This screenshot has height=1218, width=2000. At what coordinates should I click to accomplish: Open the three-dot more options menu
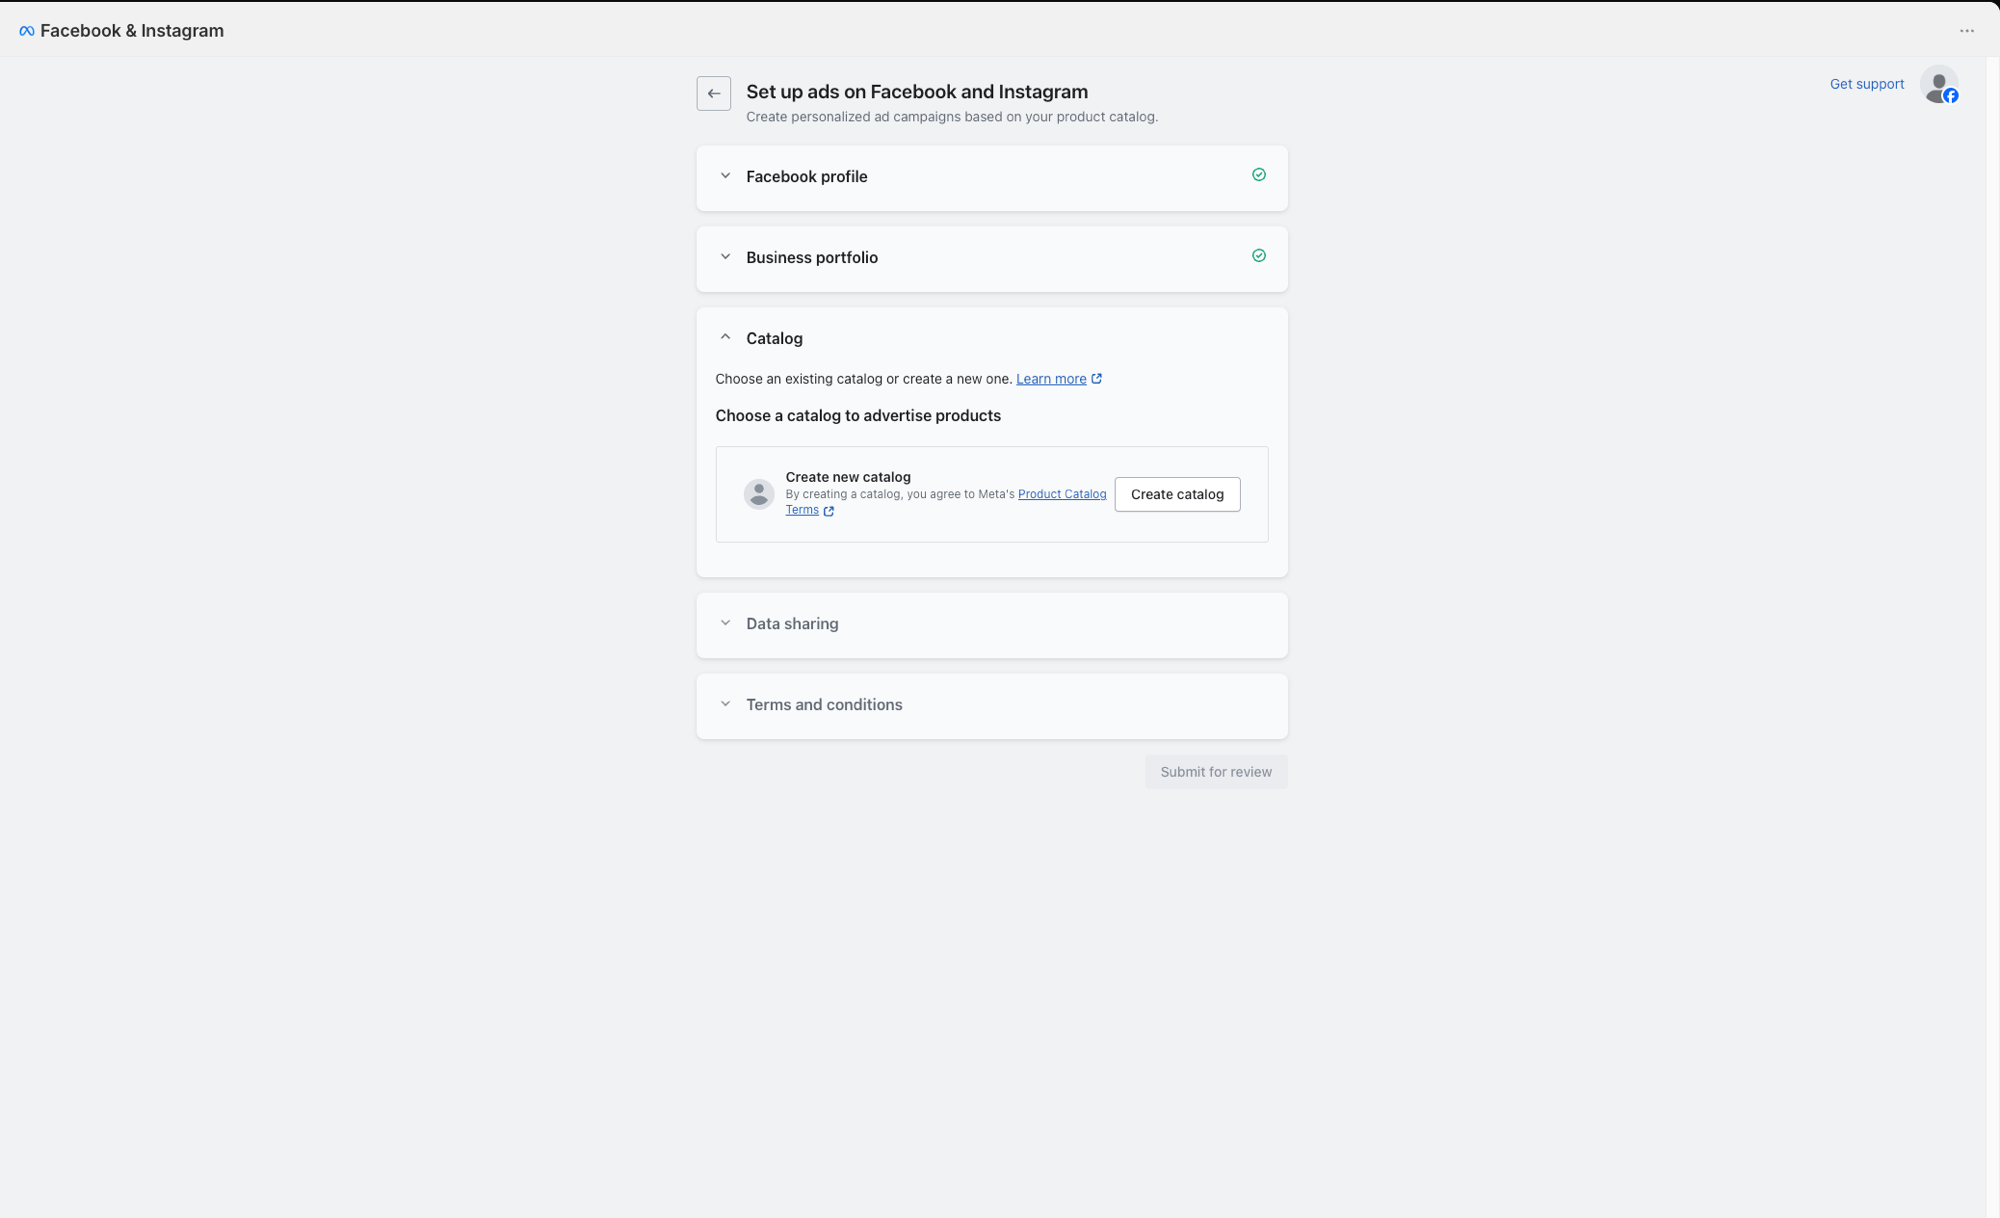(1966, 31)
